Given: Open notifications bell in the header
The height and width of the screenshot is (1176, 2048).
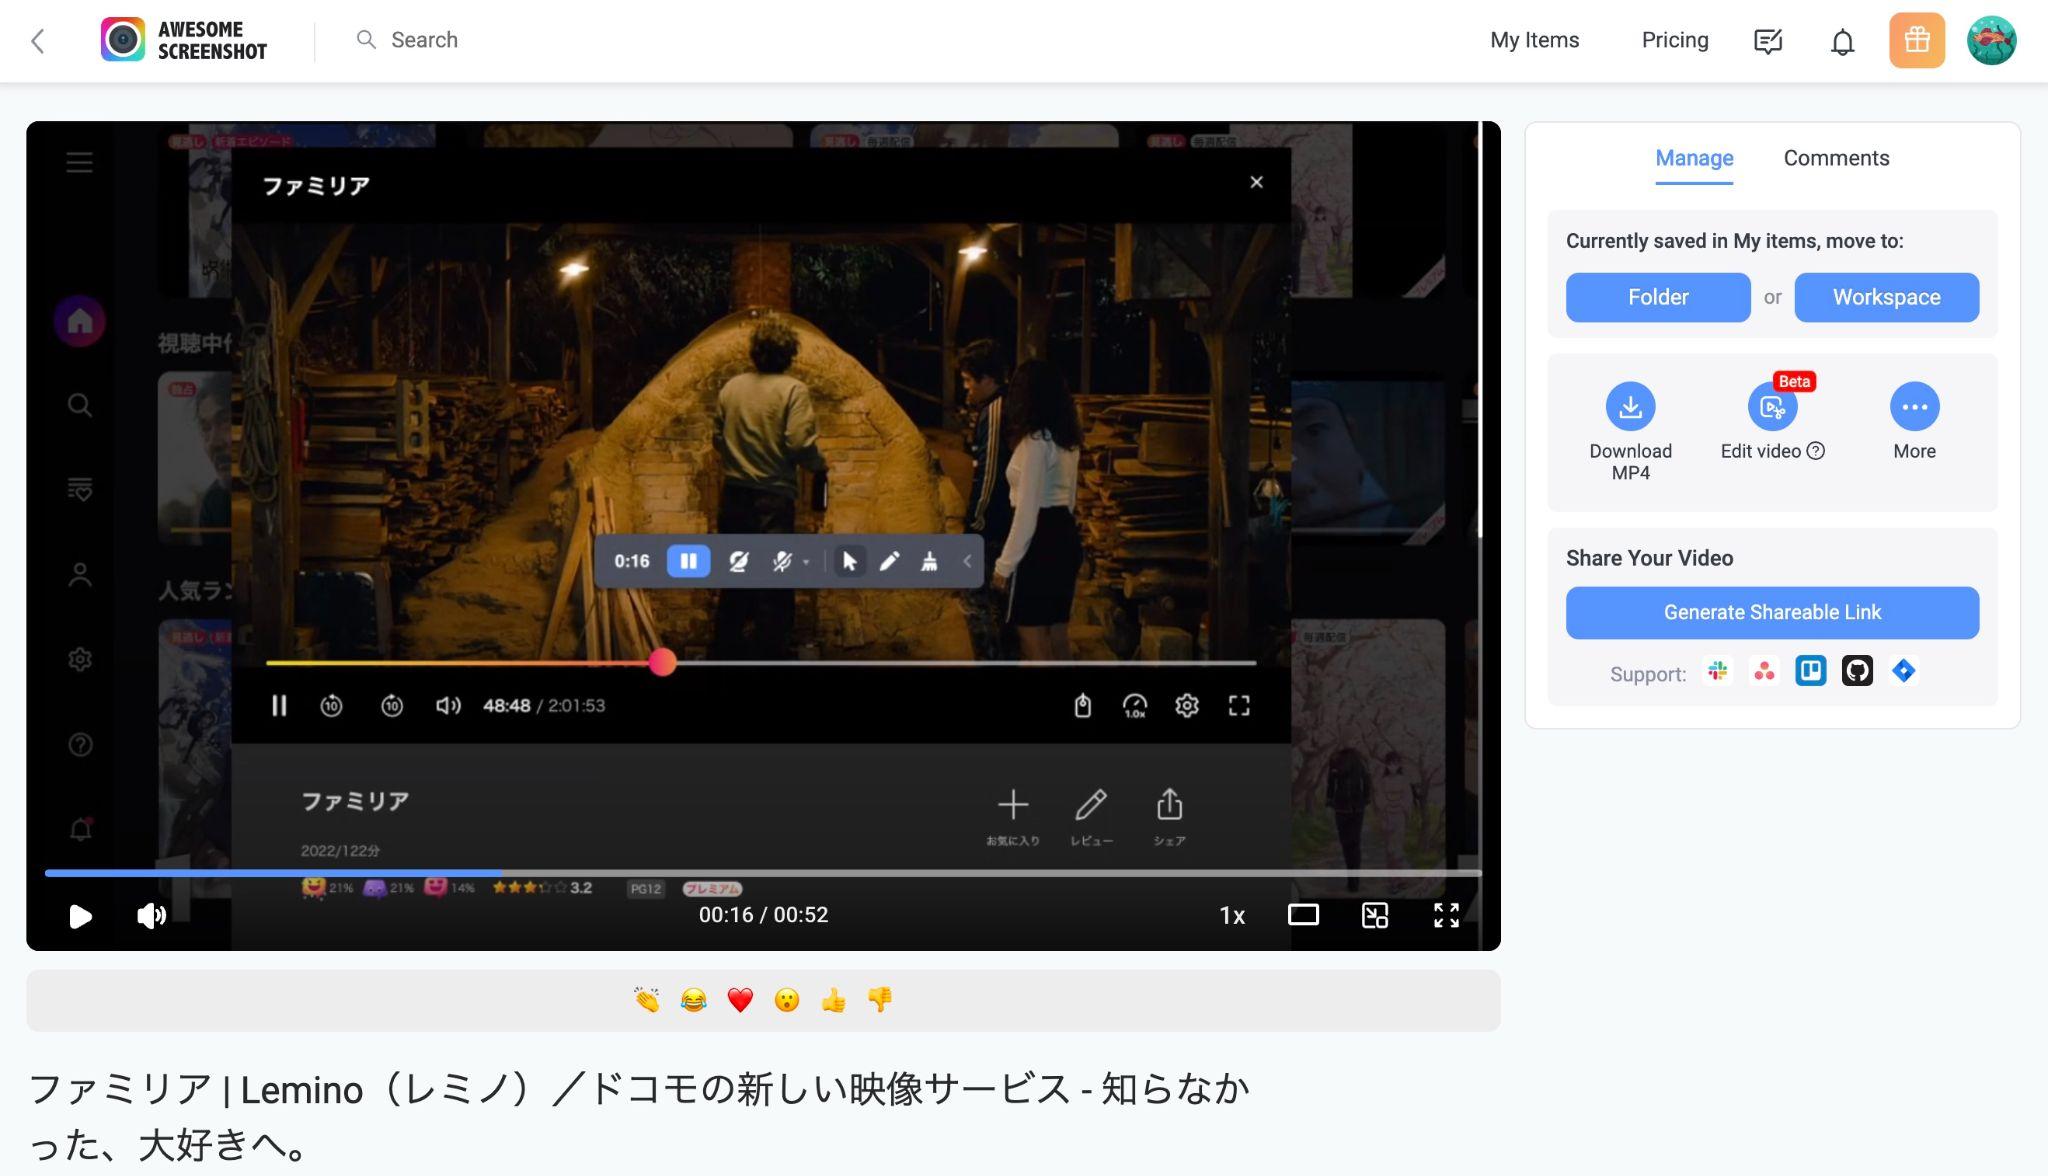Looking at the screenshot, I should [x=1842, y=41].
